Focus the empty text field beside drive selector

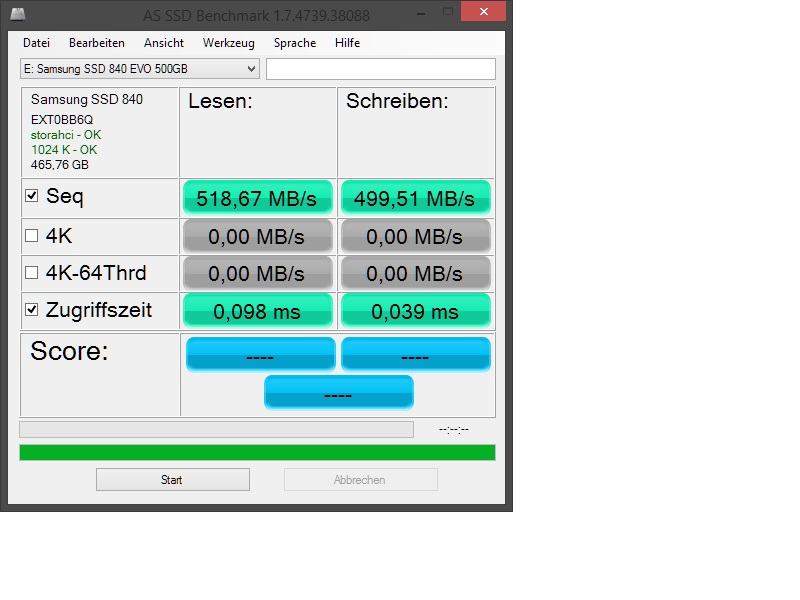tap(381, 69)
